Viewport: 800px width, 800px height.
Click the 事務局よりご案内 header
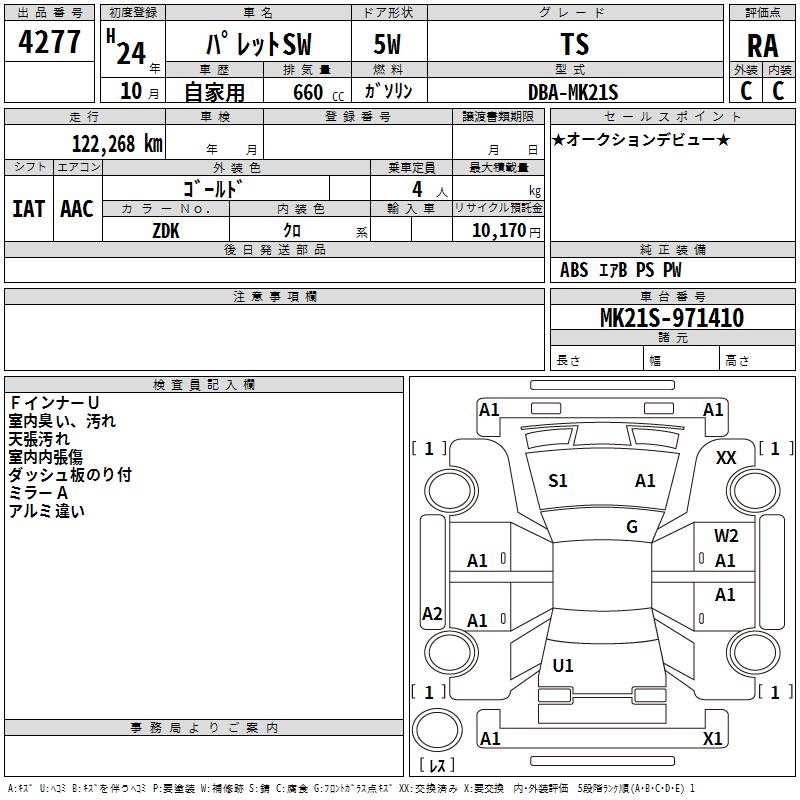pos(204,728)
